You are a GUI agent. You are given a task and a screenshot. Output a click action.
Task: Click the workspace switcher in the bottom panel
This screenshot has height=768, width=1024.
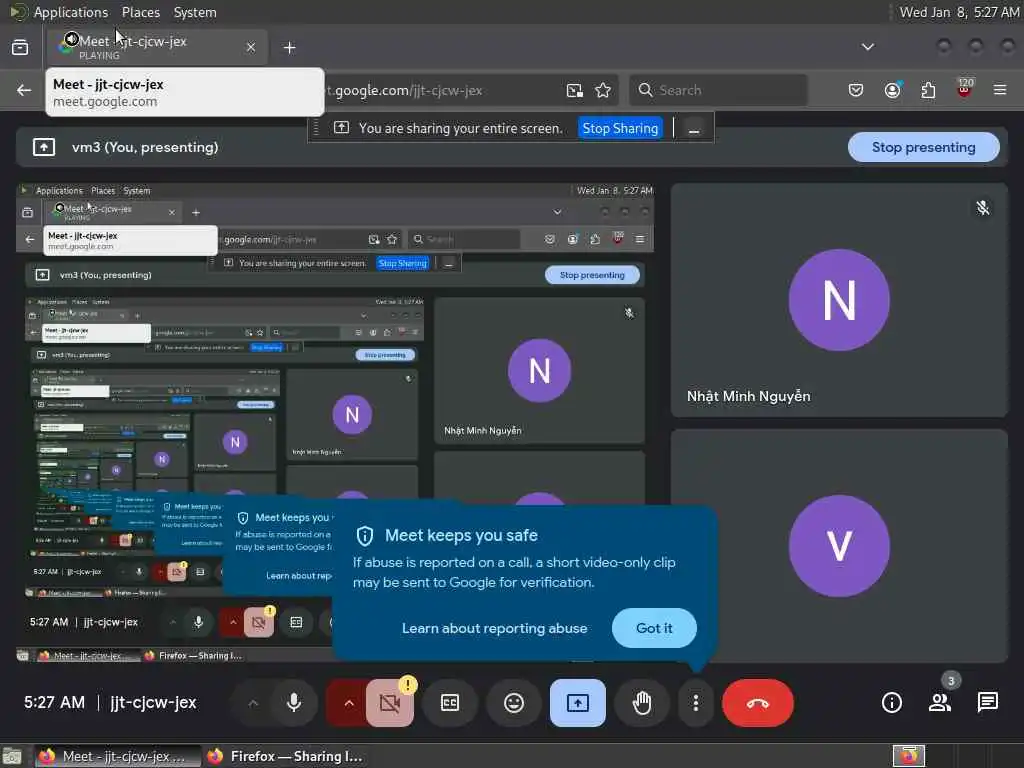click(x=908, y=756)
